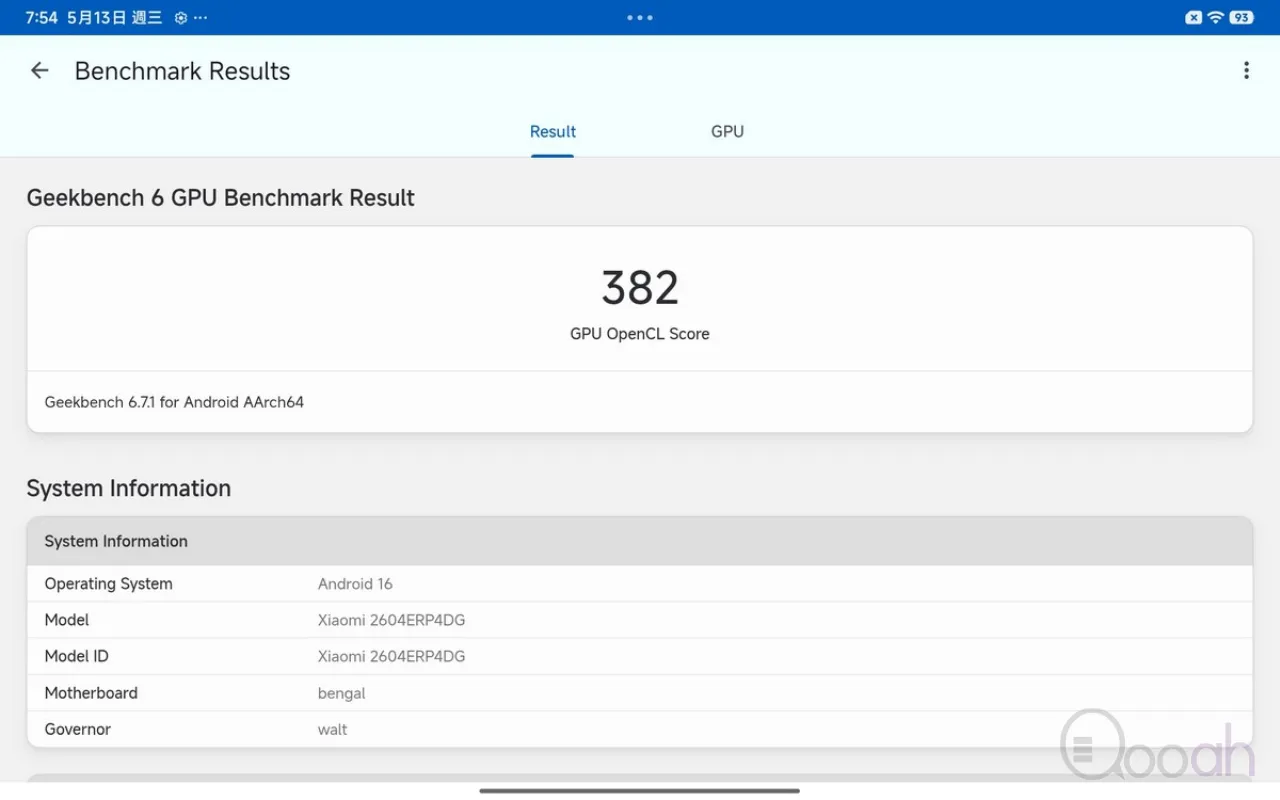1280x800 pixels.
Task: Select the Model ID row
Action: (x=640, y=656)
